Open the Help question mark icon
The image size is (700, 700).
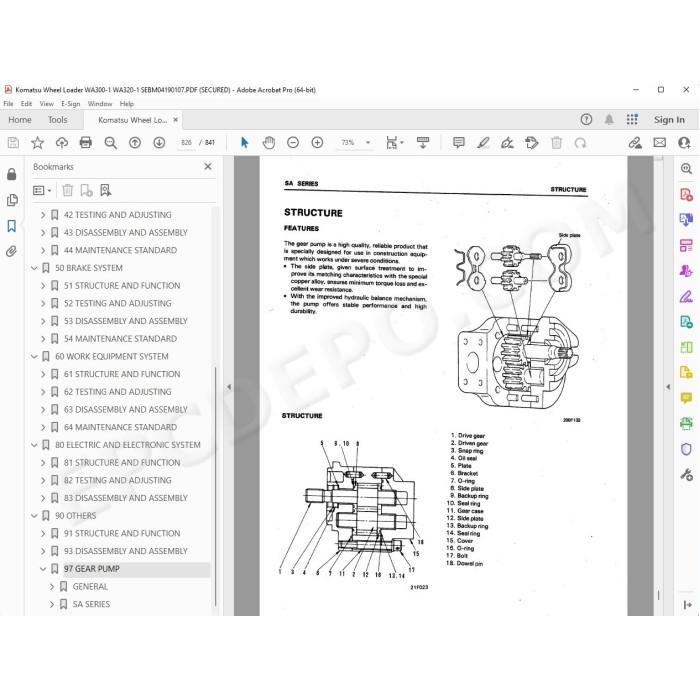coord(586,119)
